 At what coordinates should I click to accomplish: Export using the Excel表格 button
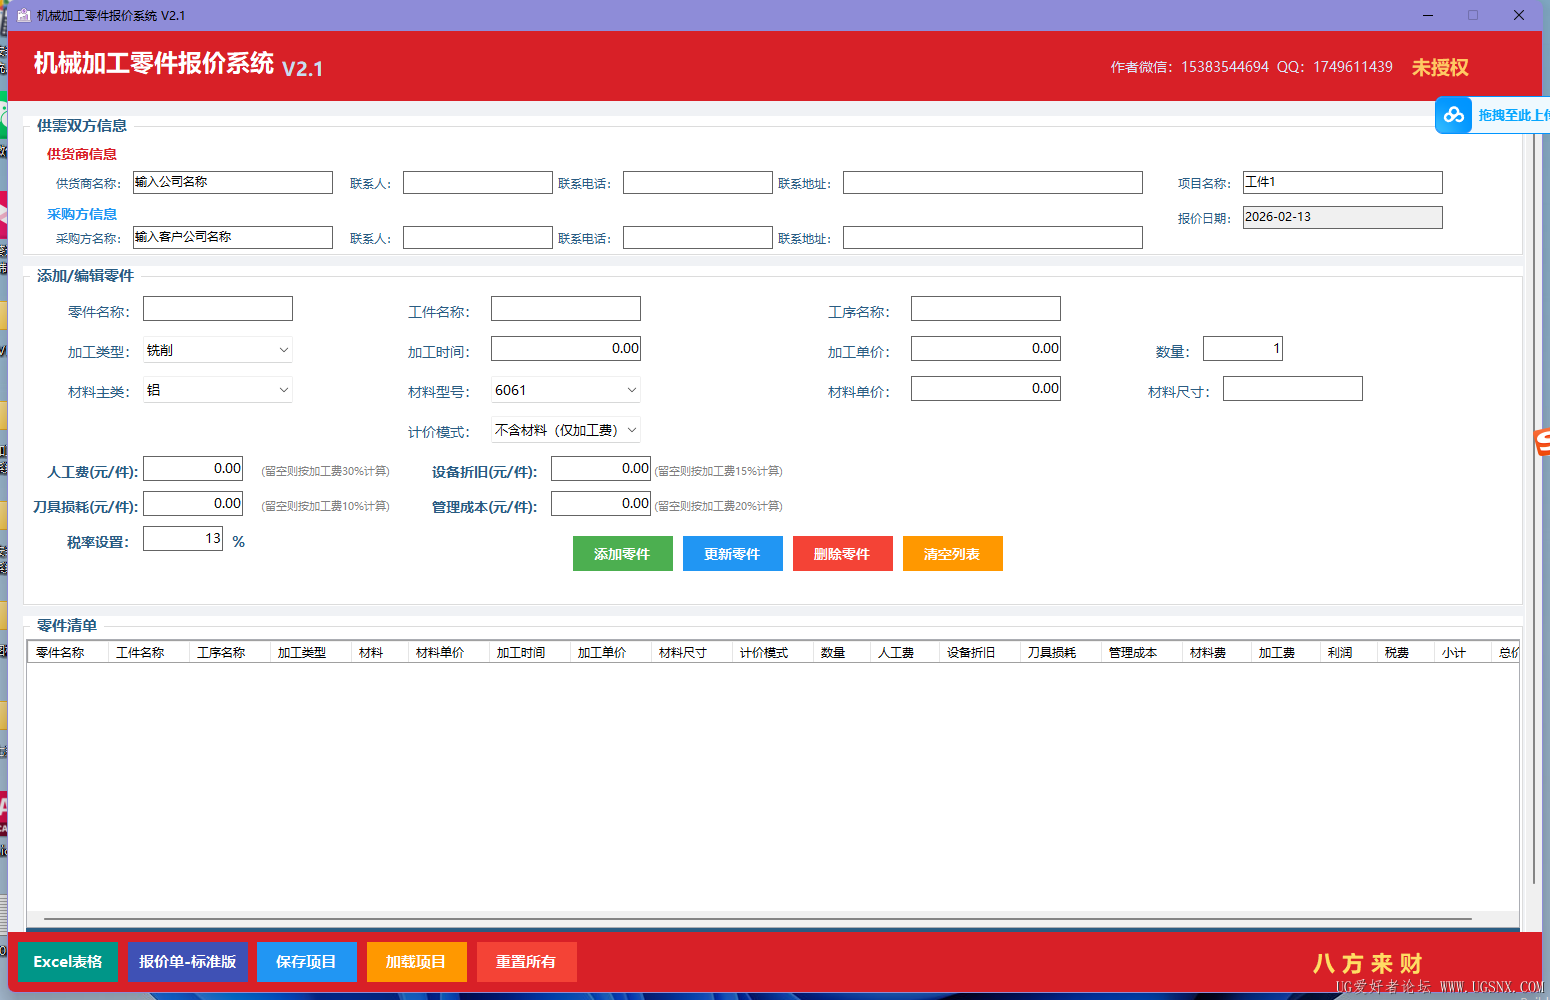pos(68,962)
